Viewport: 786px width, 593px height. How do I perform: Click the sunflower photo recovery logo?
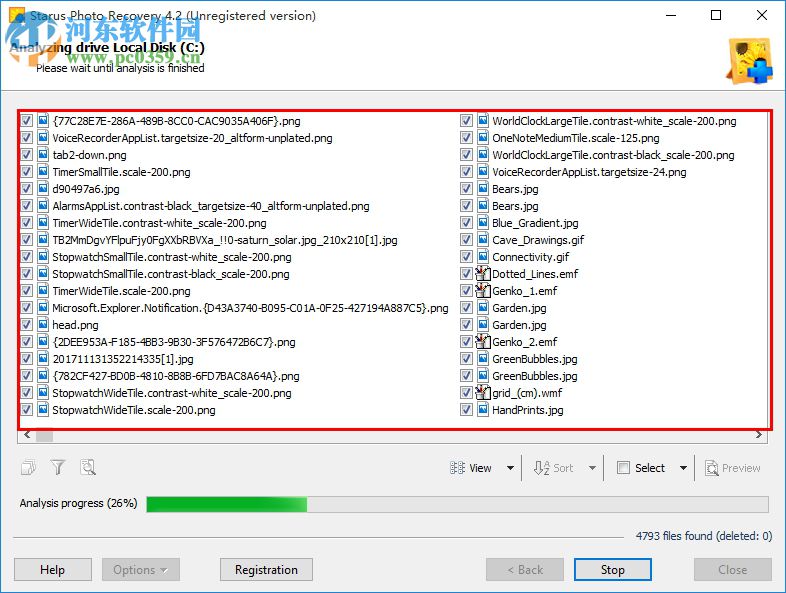tap(749, 61)
